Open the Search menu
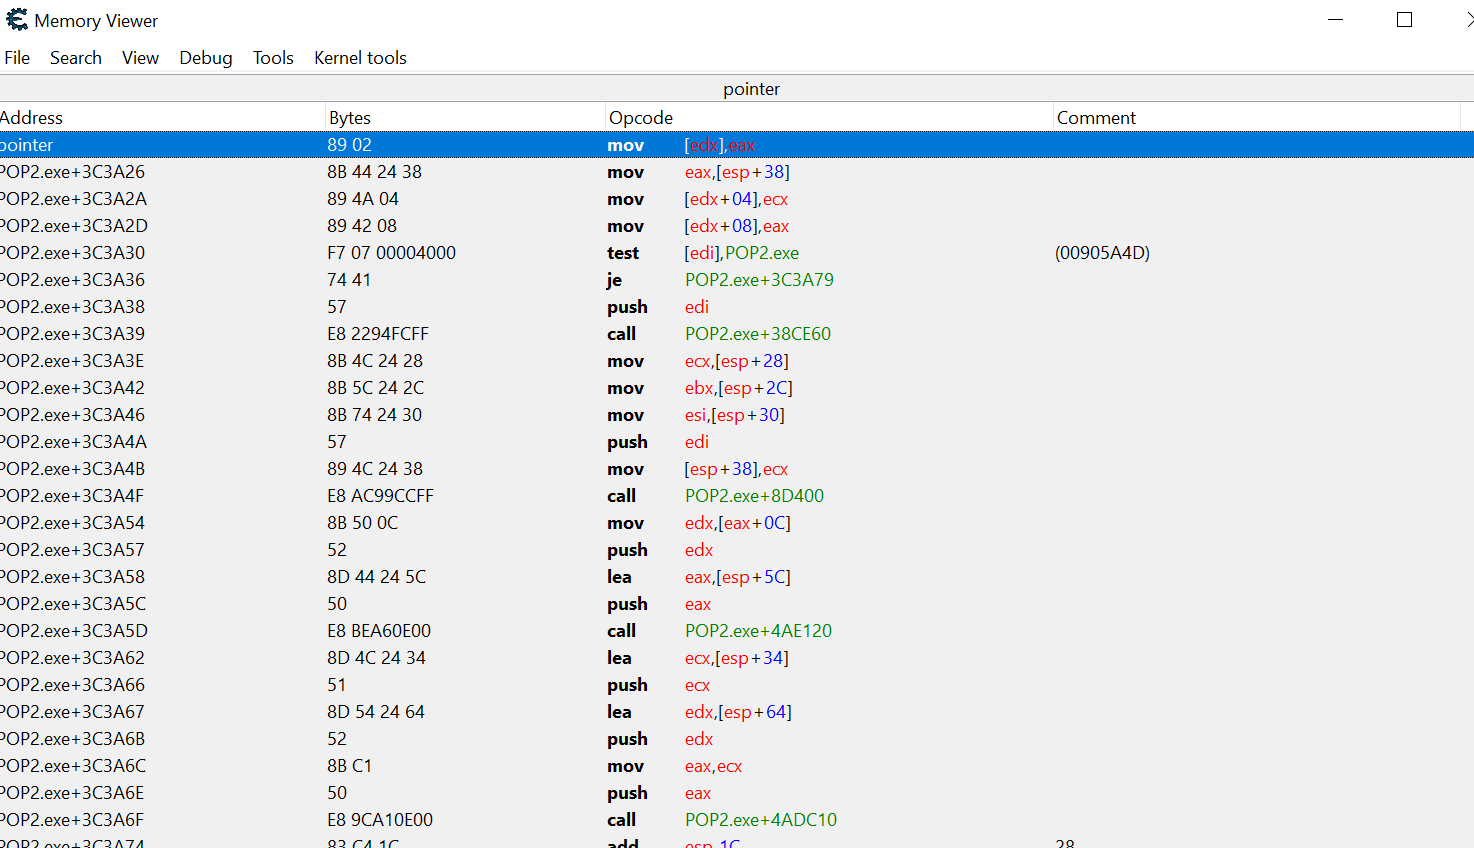The height and width of the screenshot is (848, 1474). [76, 58]
